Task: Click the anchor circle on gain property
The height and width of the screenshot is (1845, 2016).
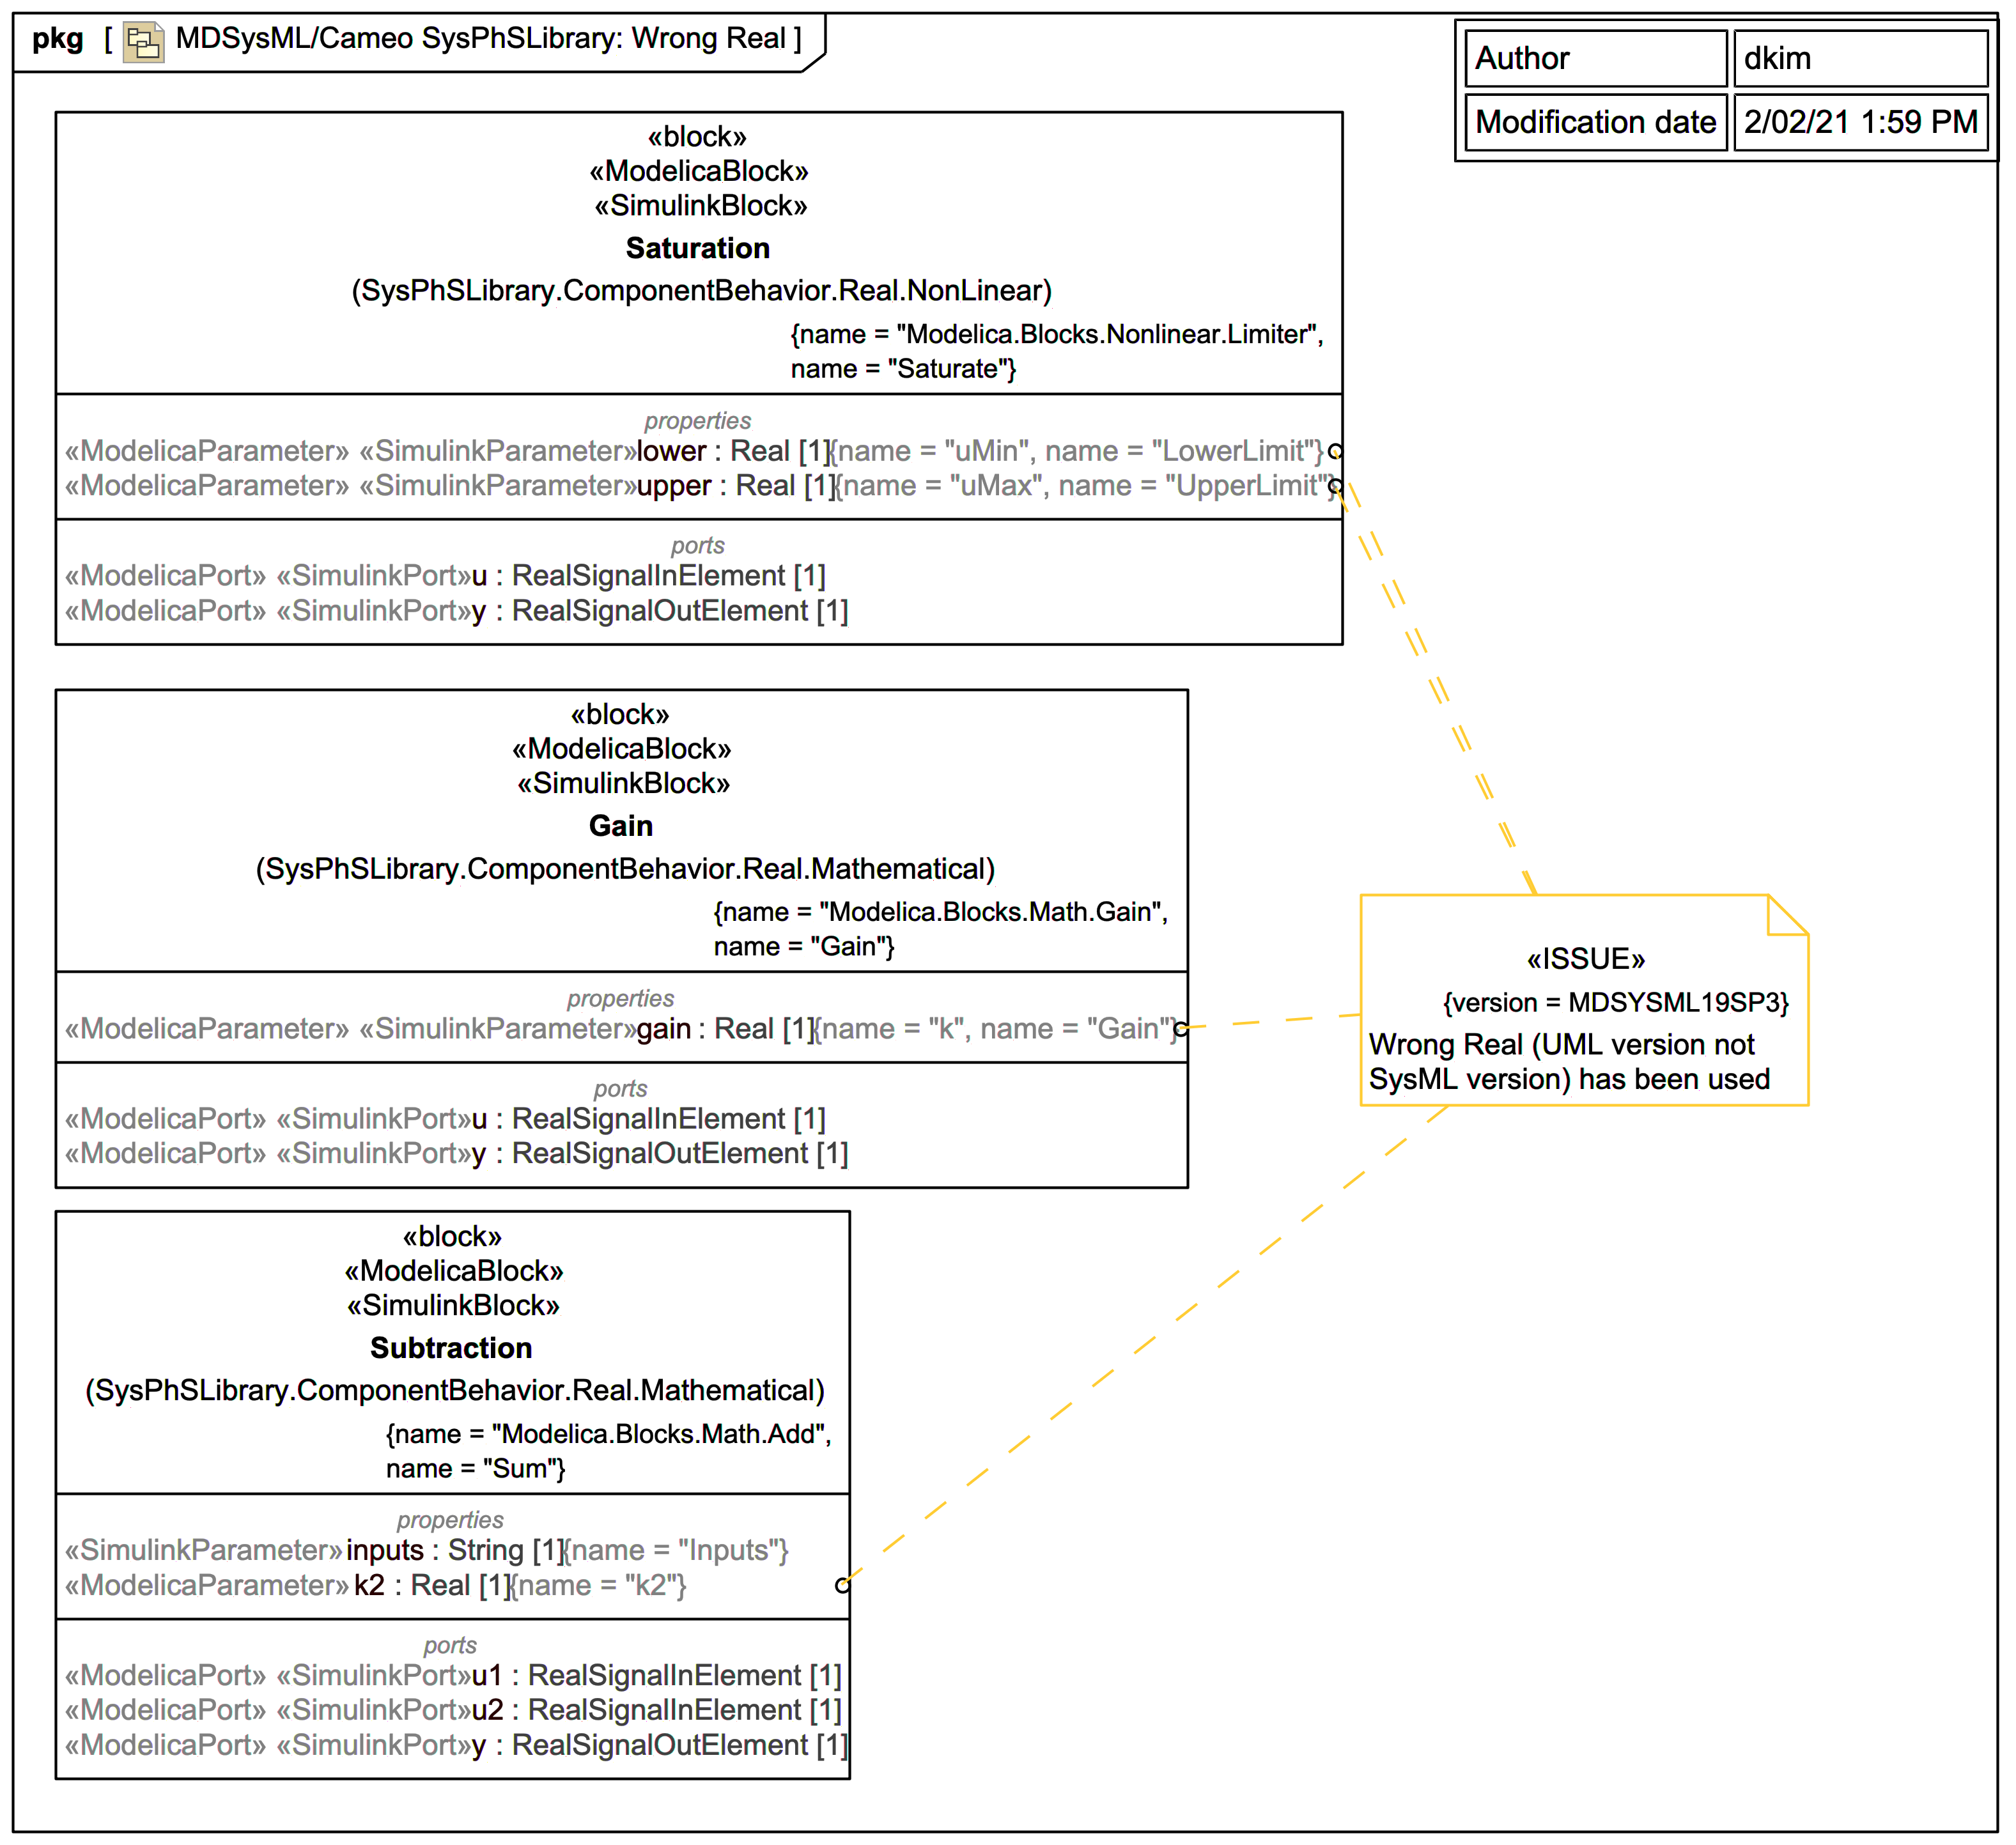Action: [1181, 1029]
